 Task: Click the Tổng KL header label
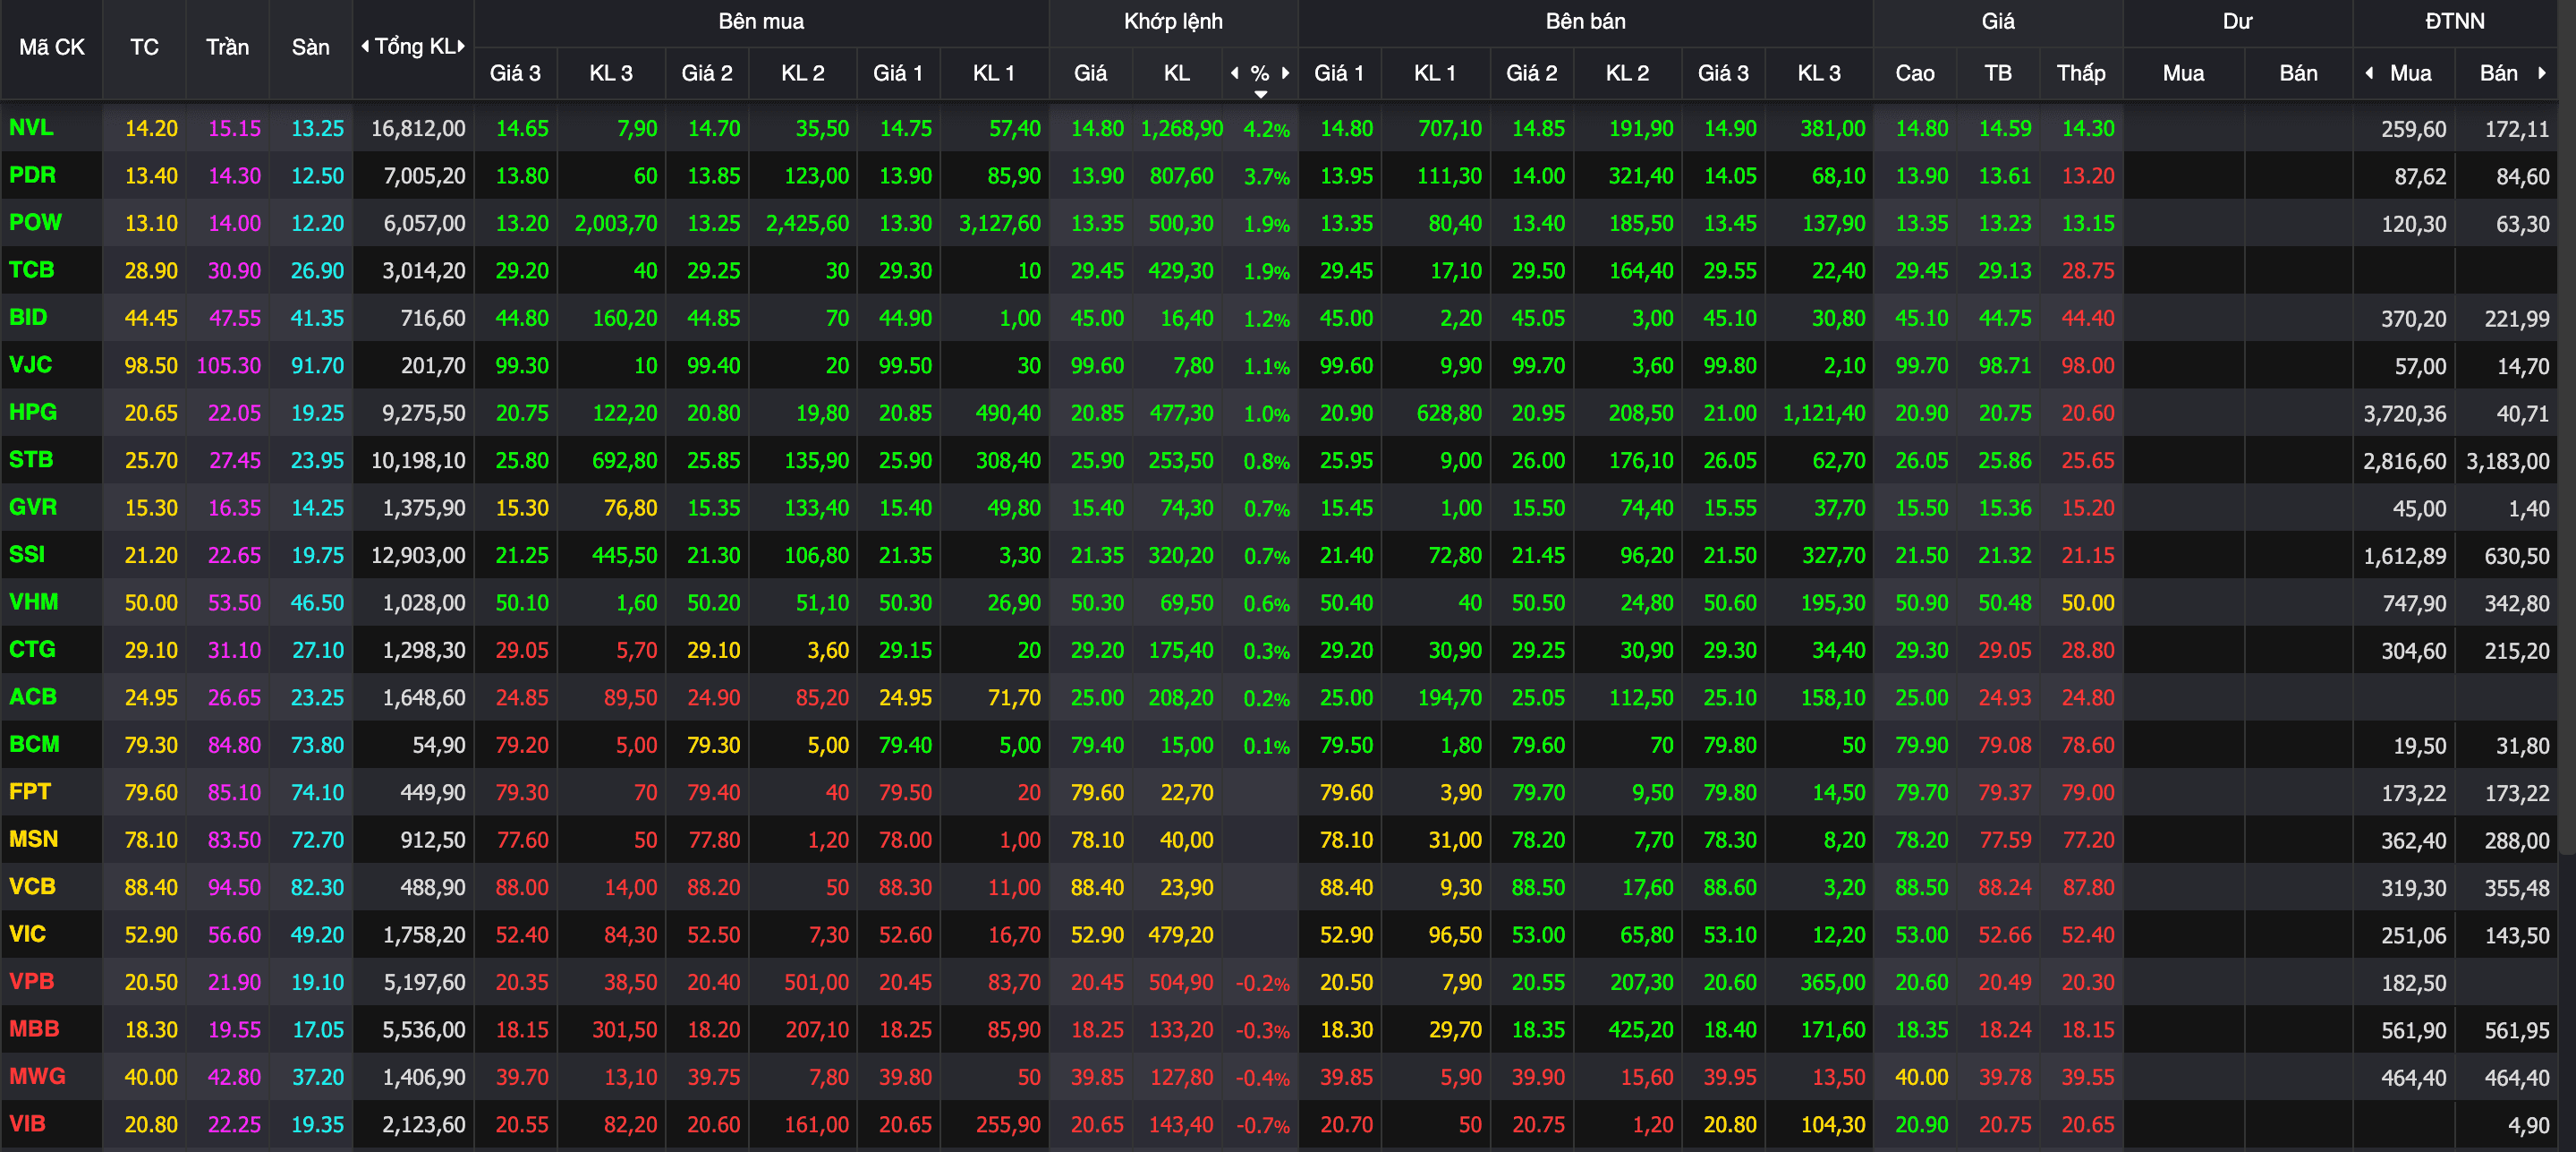tap(415, 46)
